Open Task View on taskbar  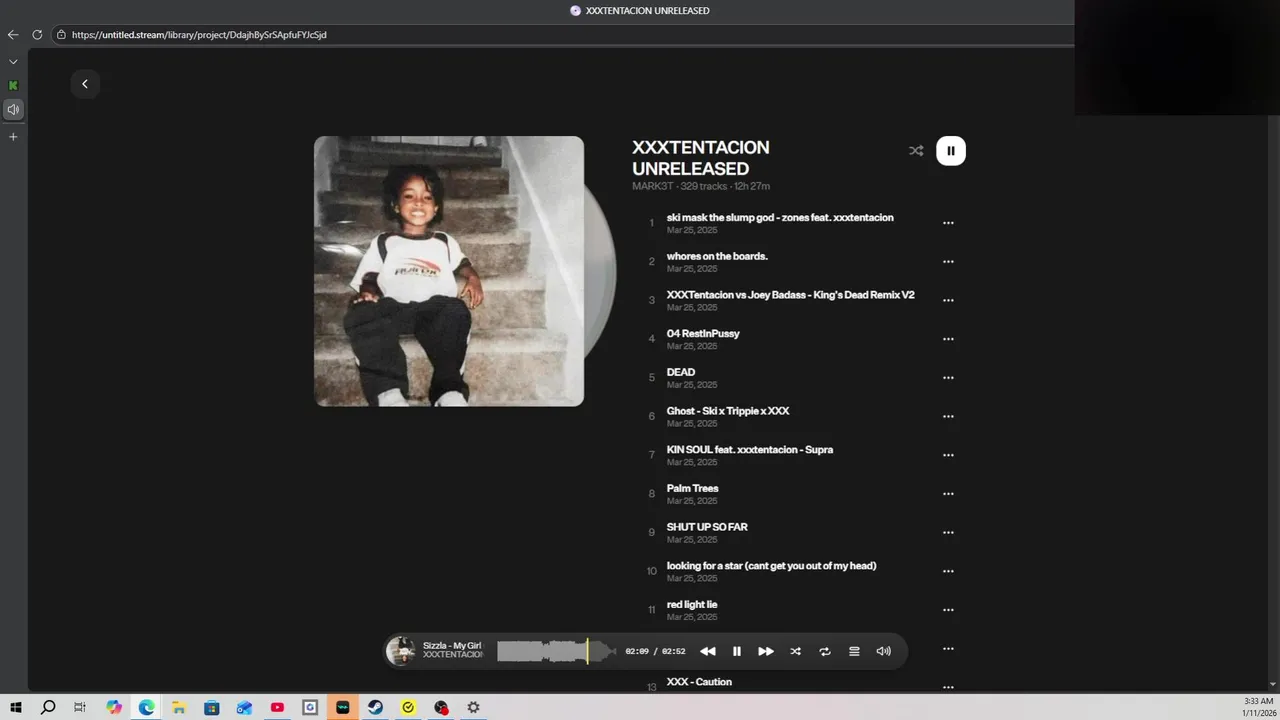click(x=80, y=707)
